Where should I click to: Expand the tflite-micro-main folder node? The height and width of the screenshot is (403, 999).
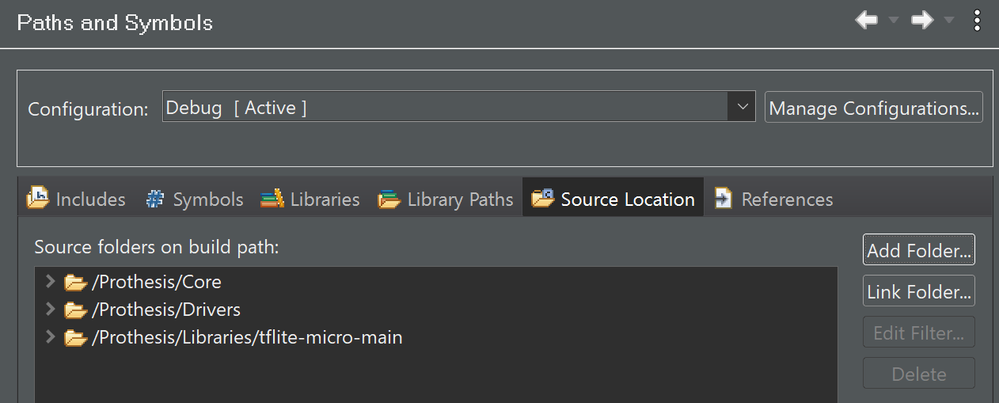click(x=51, y=338)
